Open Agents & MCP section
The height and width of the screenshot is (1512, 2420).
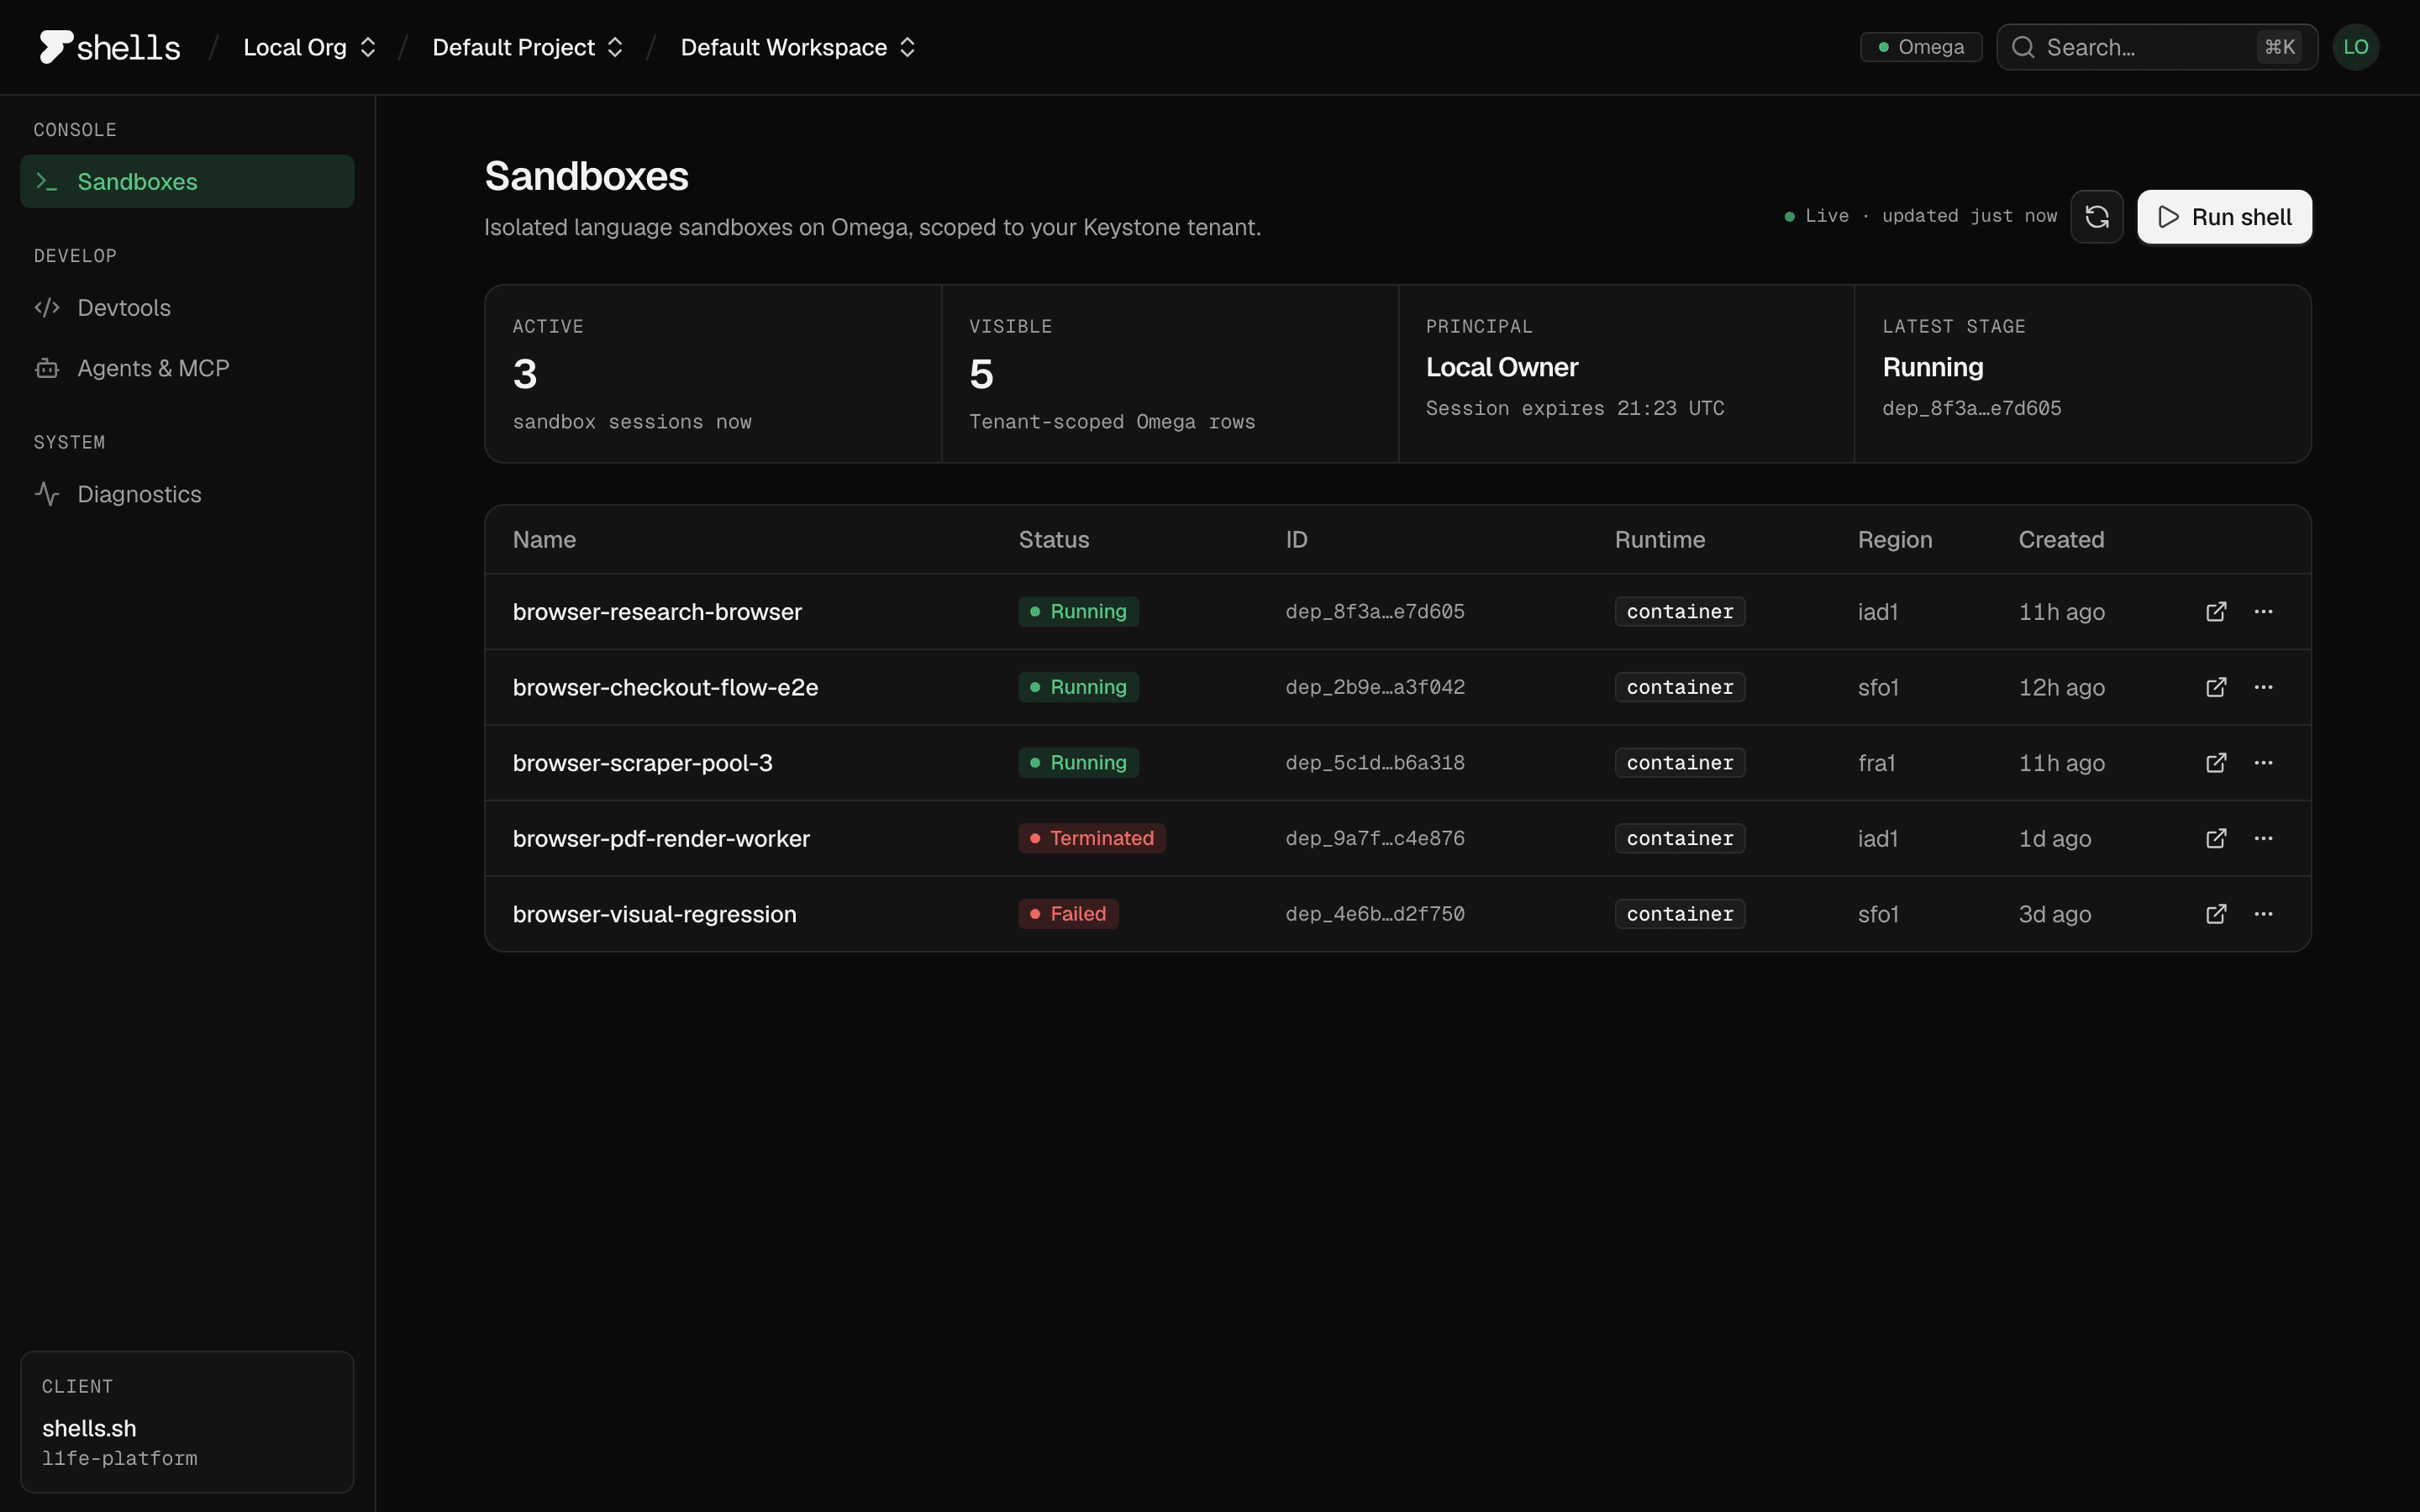click(187, 368)
